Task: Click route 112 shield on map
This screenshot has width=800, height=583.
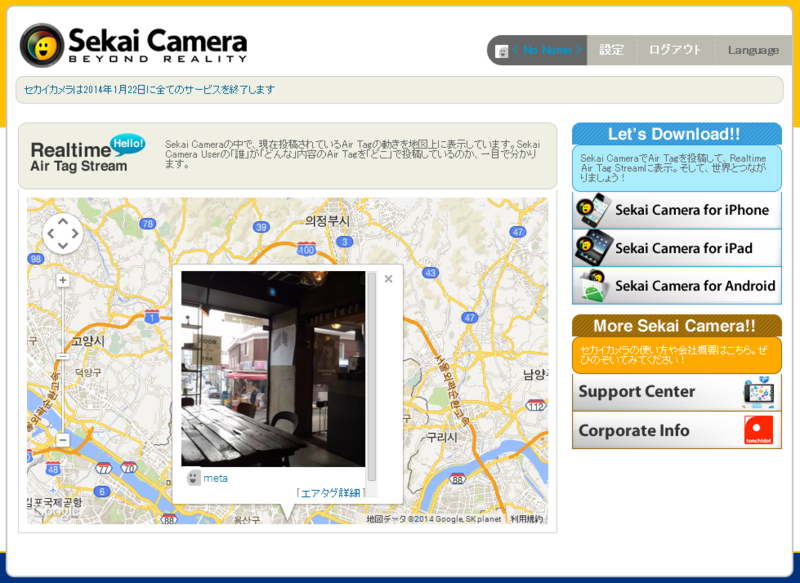Action: coord(536,406)
